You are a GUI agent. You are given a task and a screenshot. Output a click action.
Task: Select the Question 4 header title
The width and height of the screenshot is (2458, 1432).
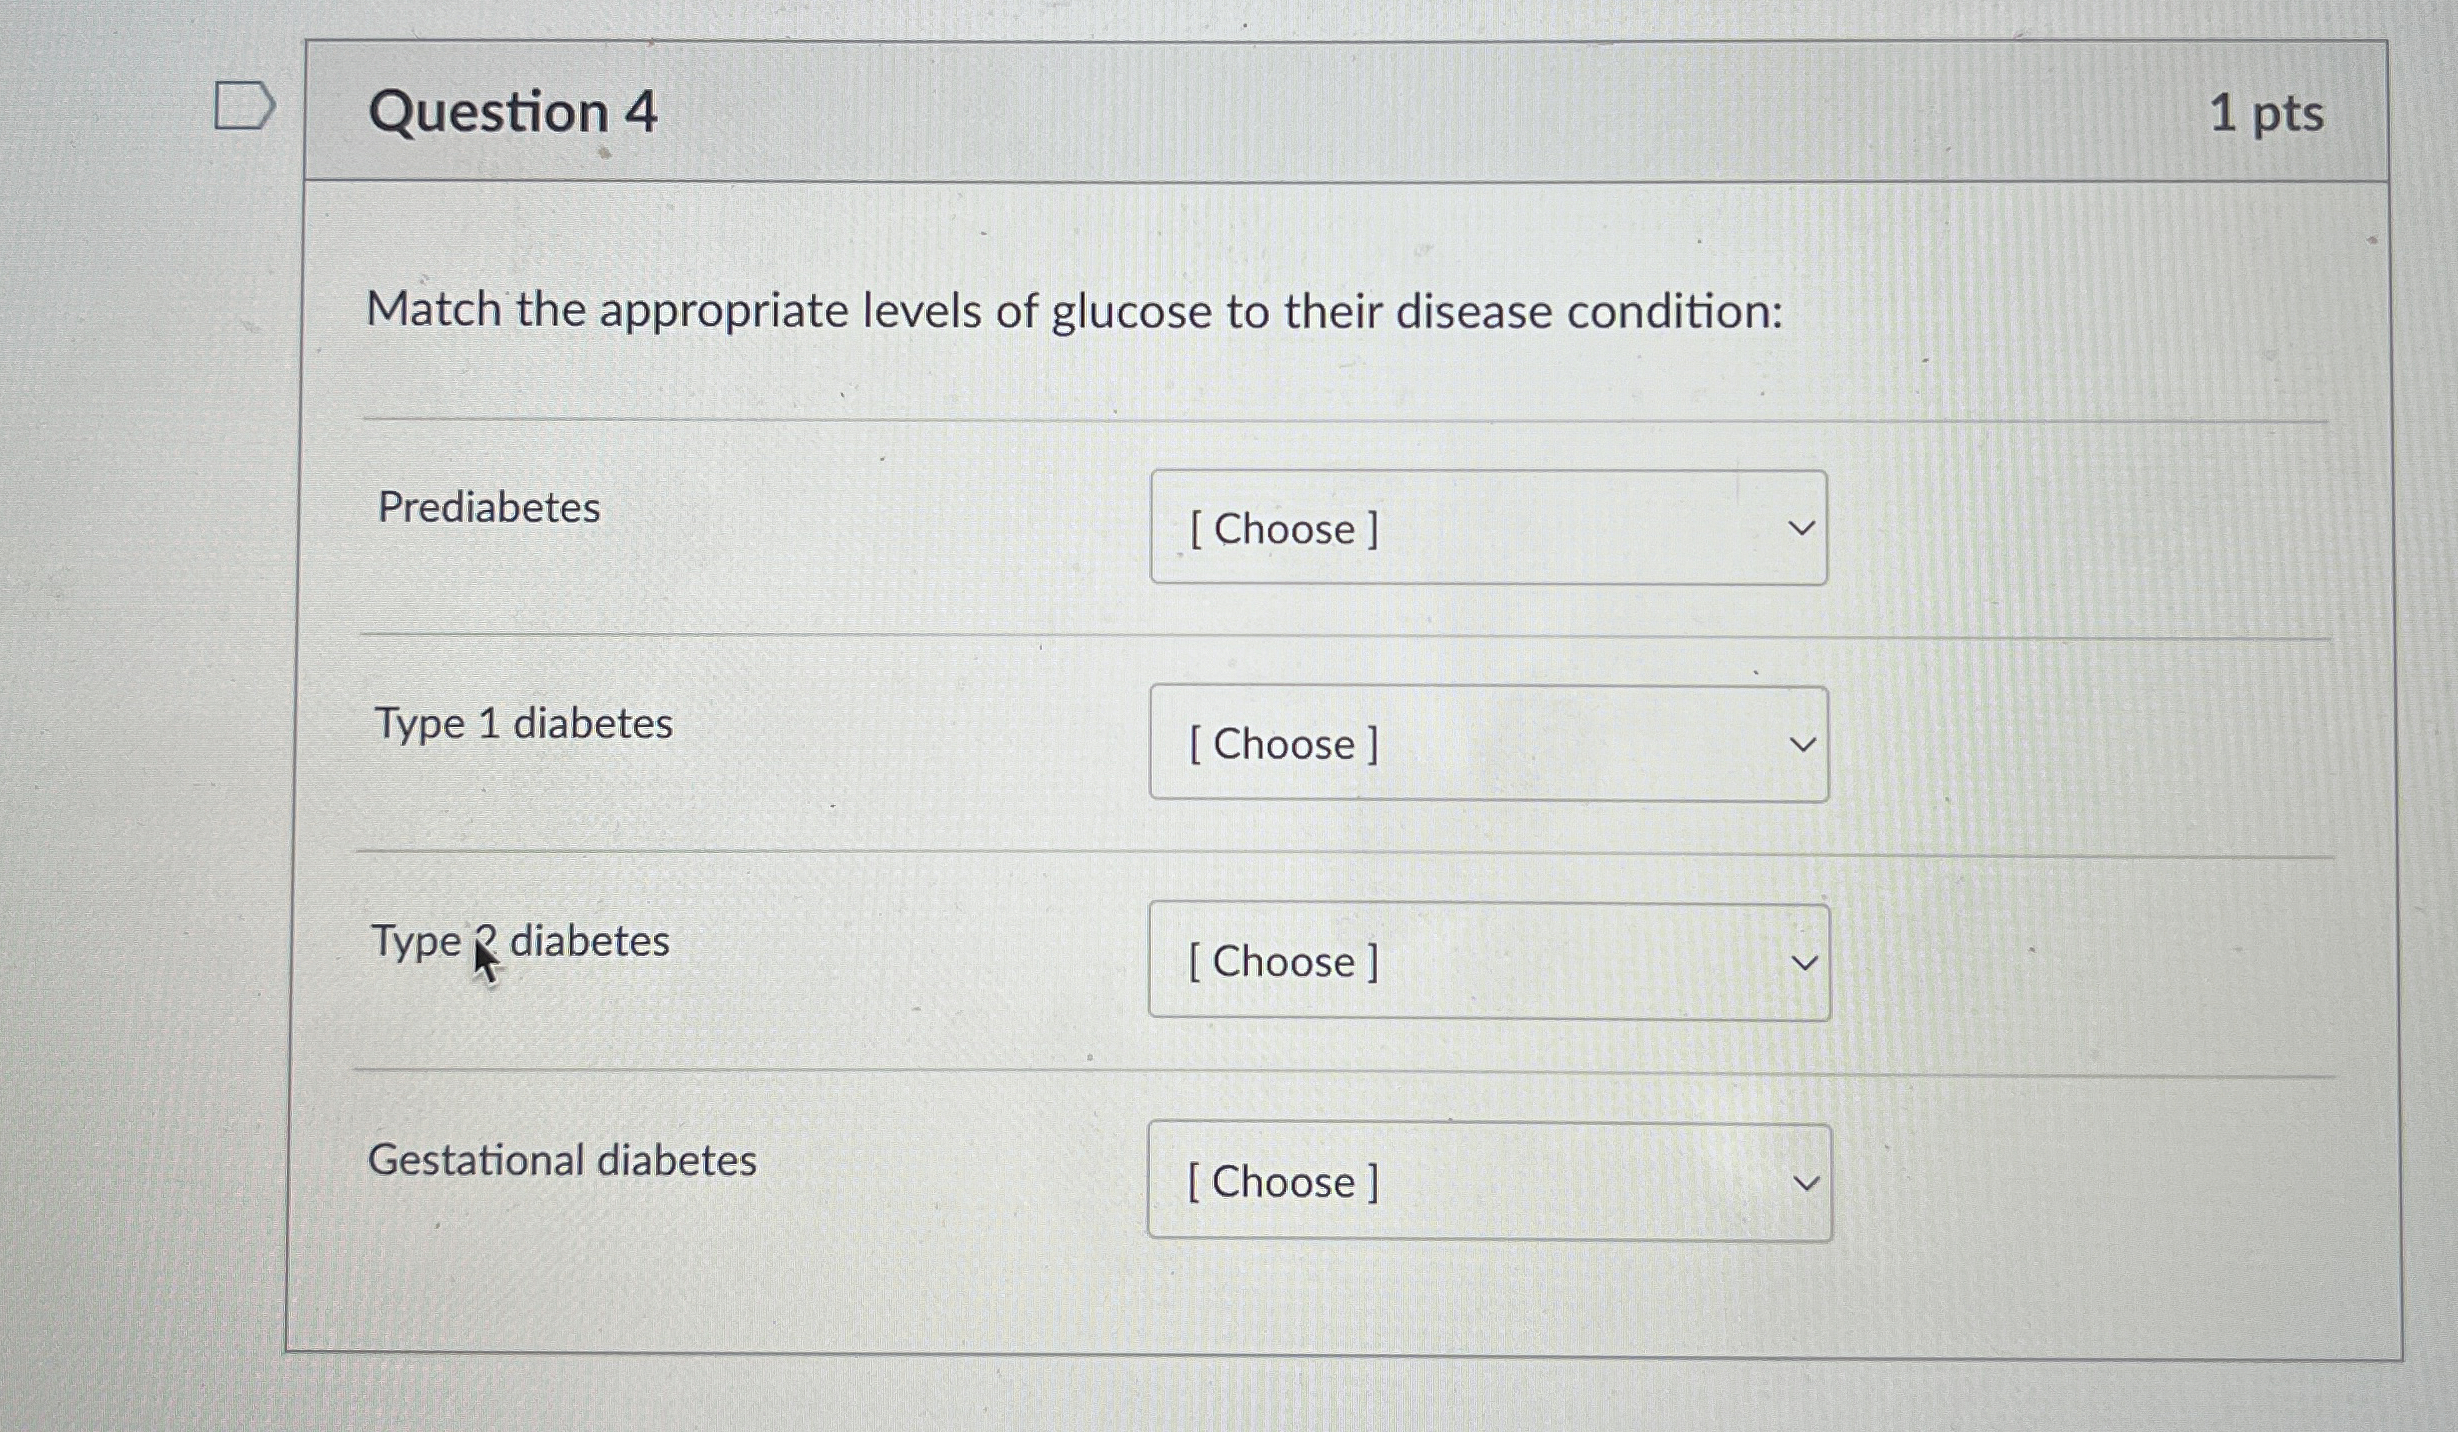tap(512, 113)
